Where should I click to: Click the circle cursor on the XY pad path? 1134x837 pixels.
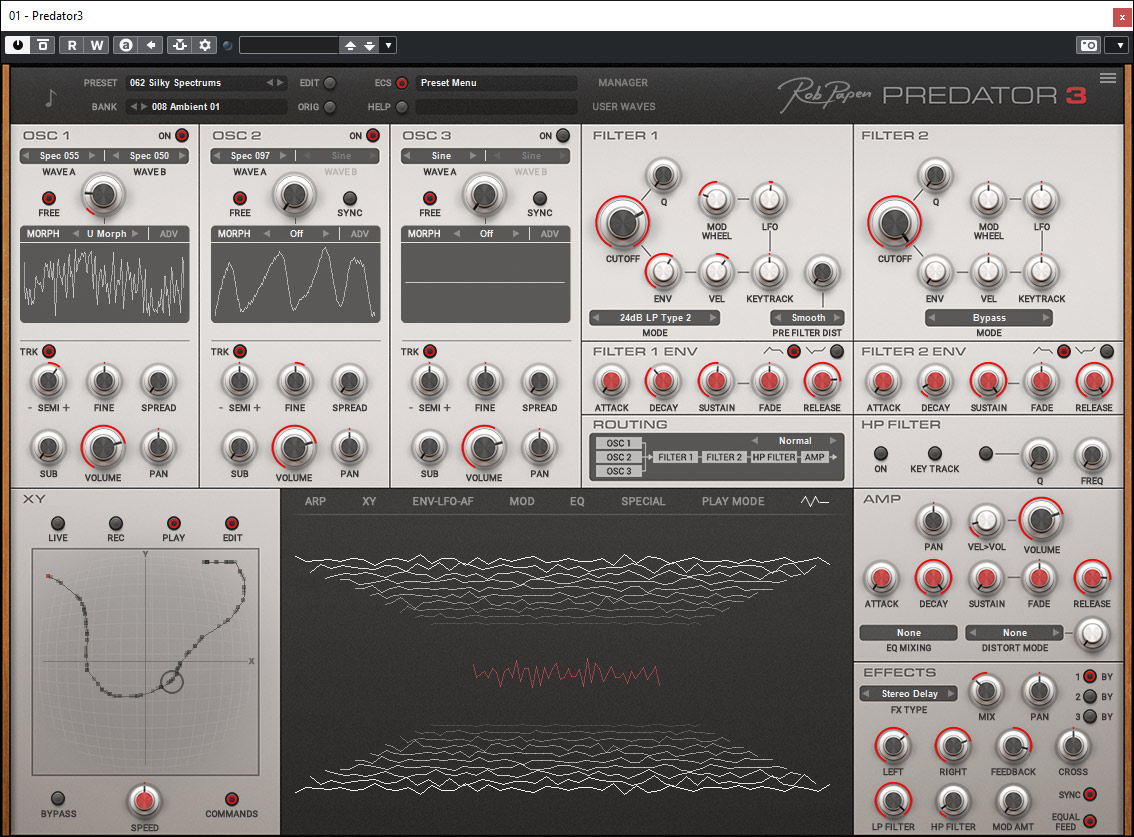tap(172, 682)
